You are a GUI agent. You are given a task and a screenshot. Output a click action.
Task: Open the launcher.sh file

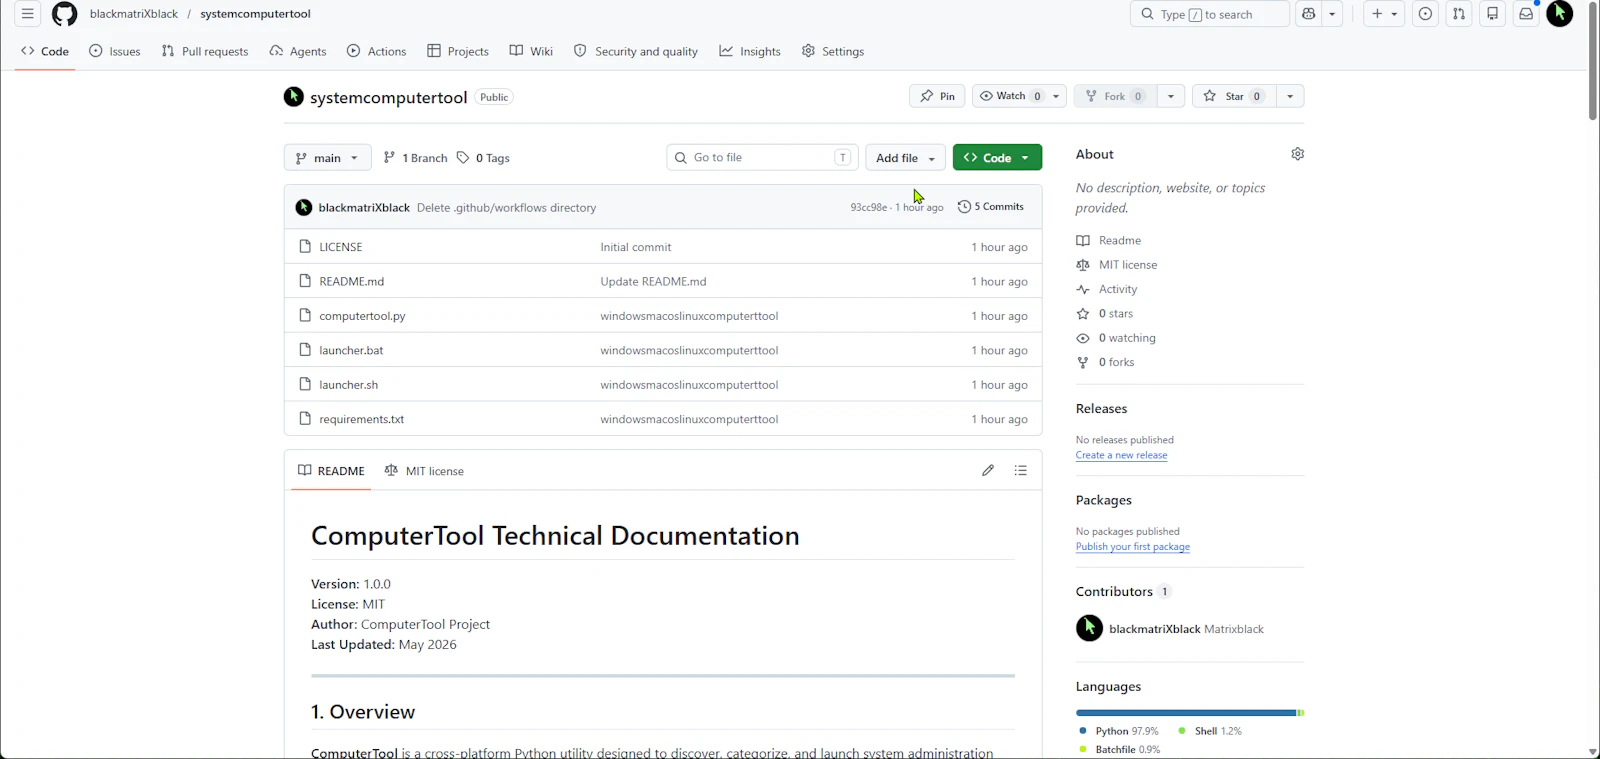click(x=349, y=385)
